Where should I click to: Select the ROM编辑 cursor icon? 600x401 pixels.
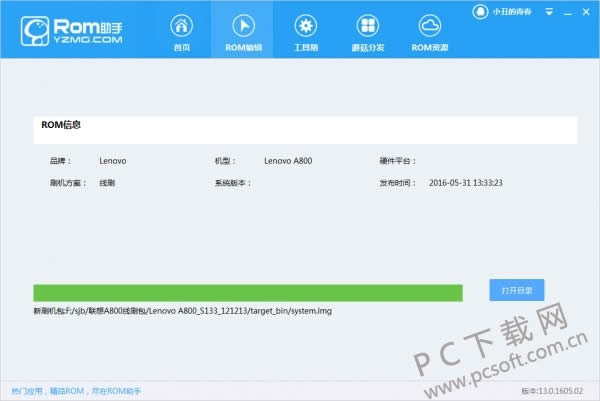(243, 26)
